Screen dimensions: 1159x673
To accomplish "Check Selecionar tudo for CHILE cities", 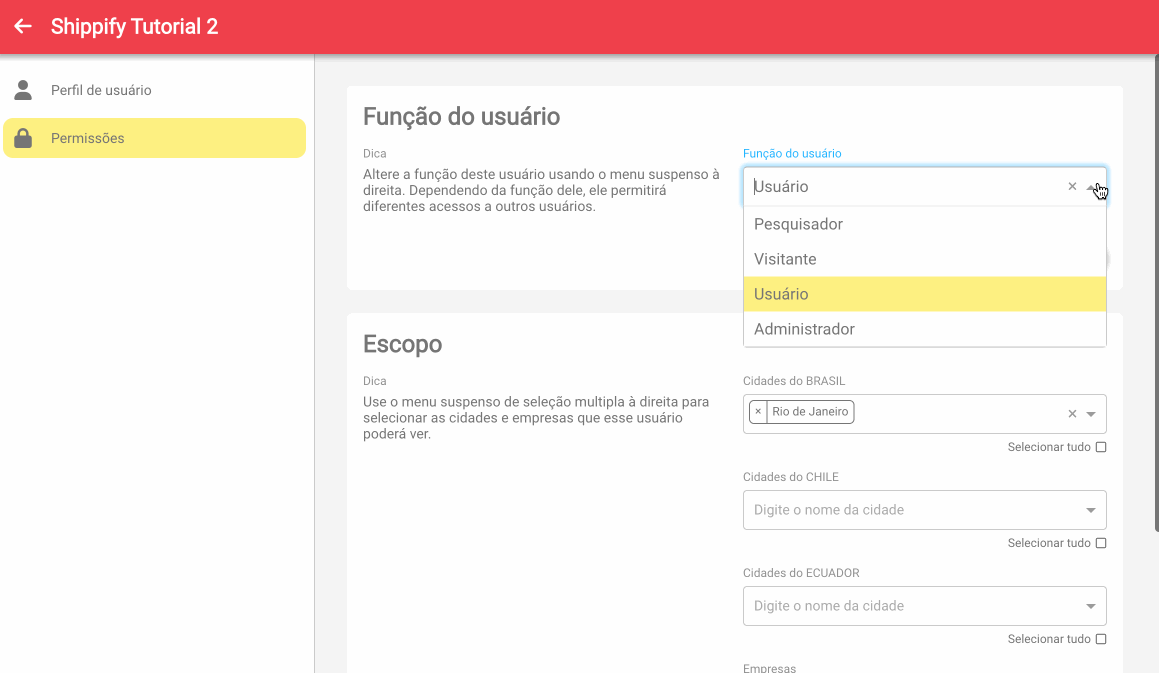I will tap(1101, 543).
